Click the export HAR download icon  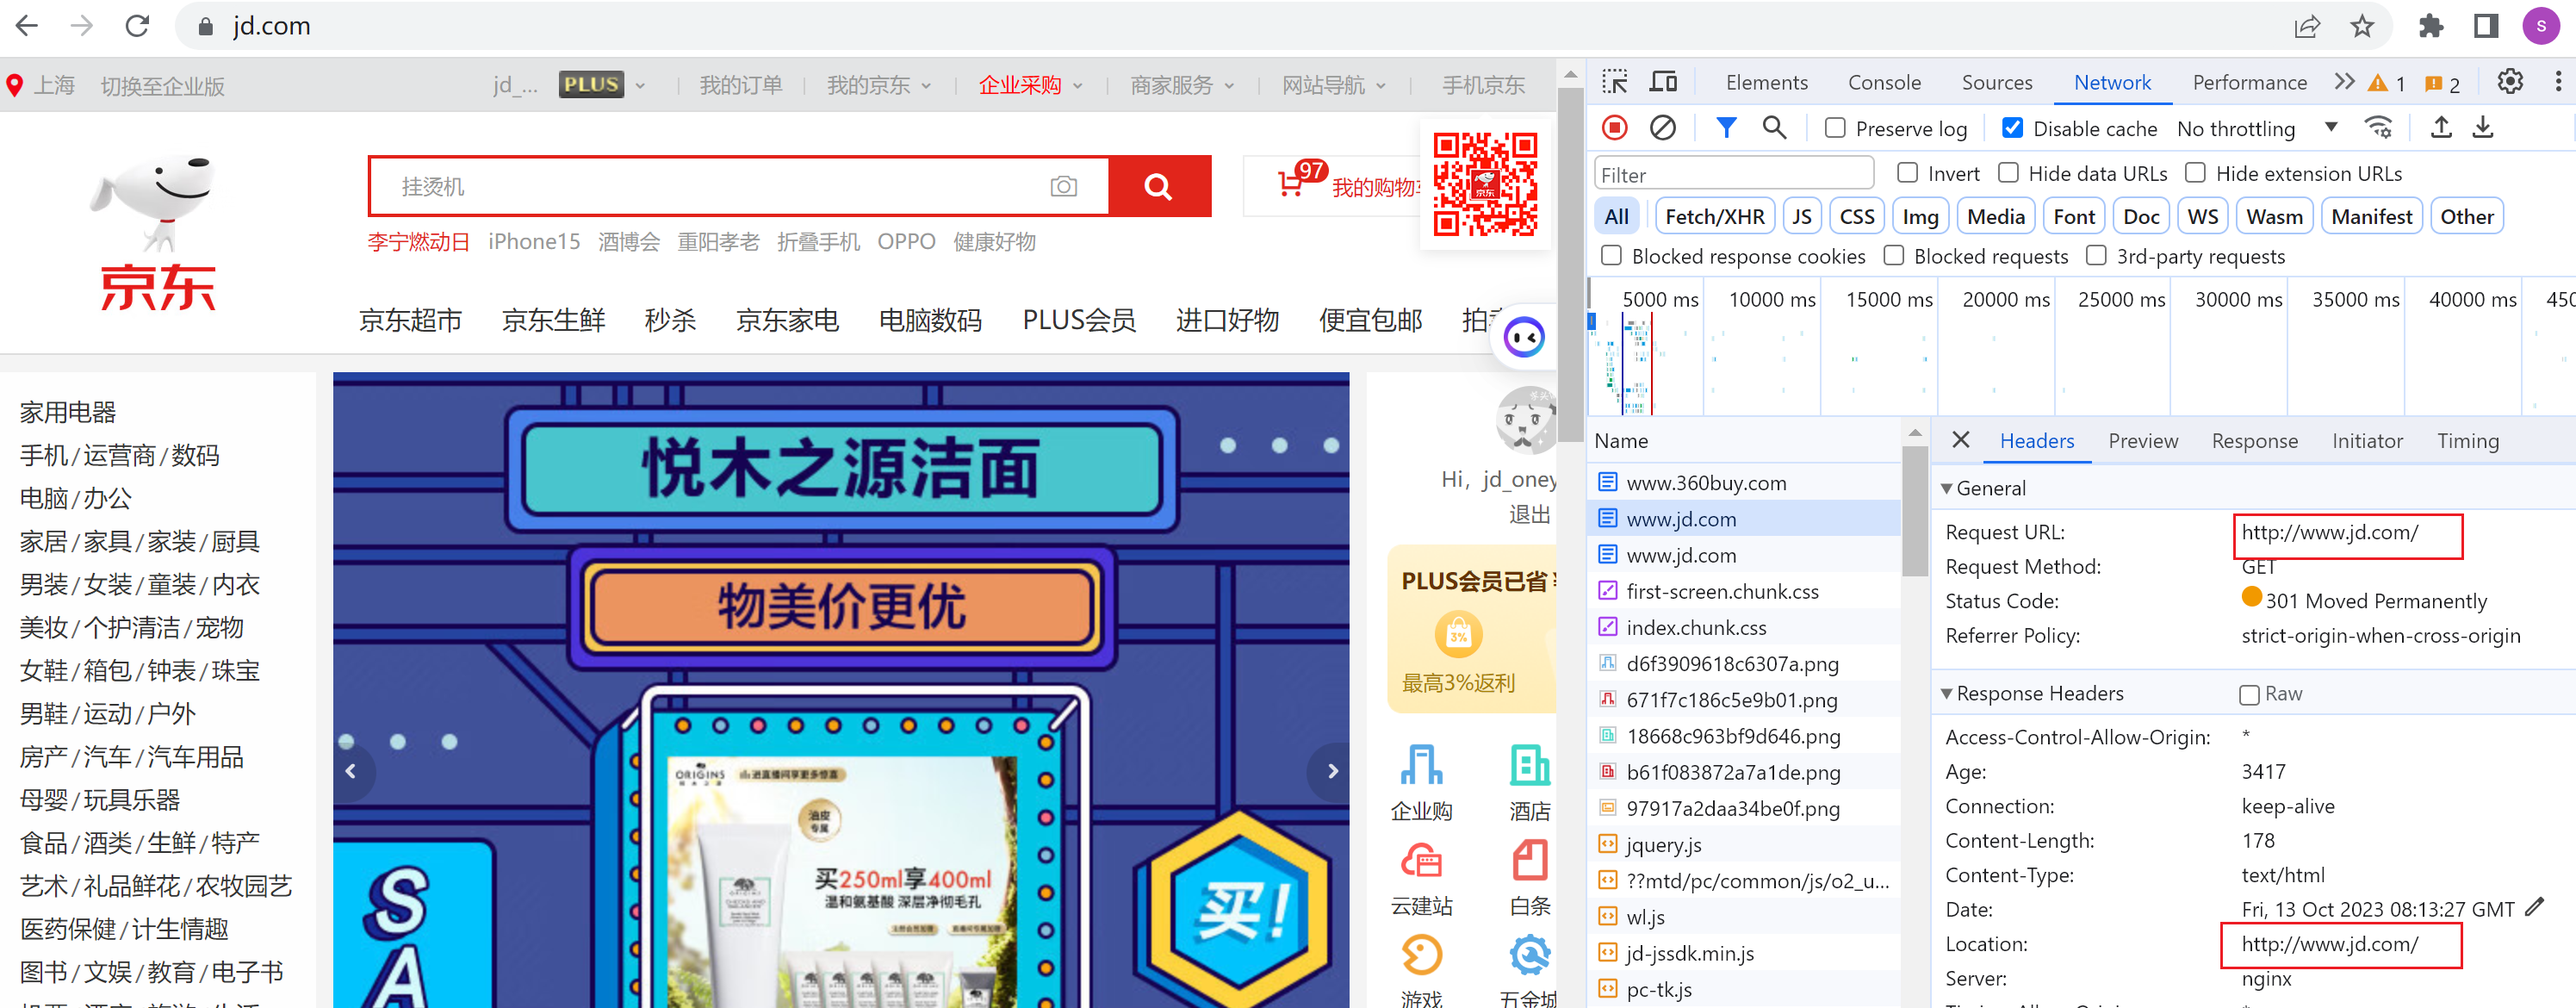[x=2483, y=128]
